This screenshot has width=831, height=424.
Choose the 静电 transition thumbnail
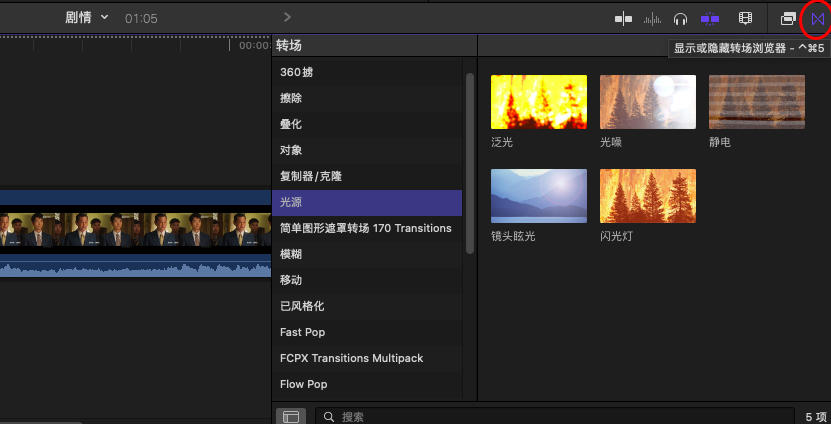click(757, 102)
